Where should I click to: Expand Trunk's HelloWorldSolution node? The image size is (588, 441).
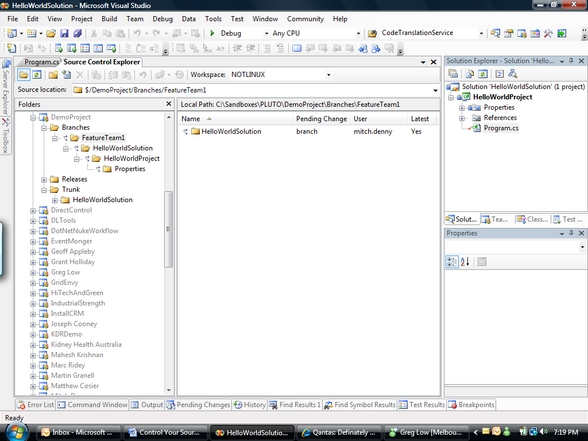55,200
